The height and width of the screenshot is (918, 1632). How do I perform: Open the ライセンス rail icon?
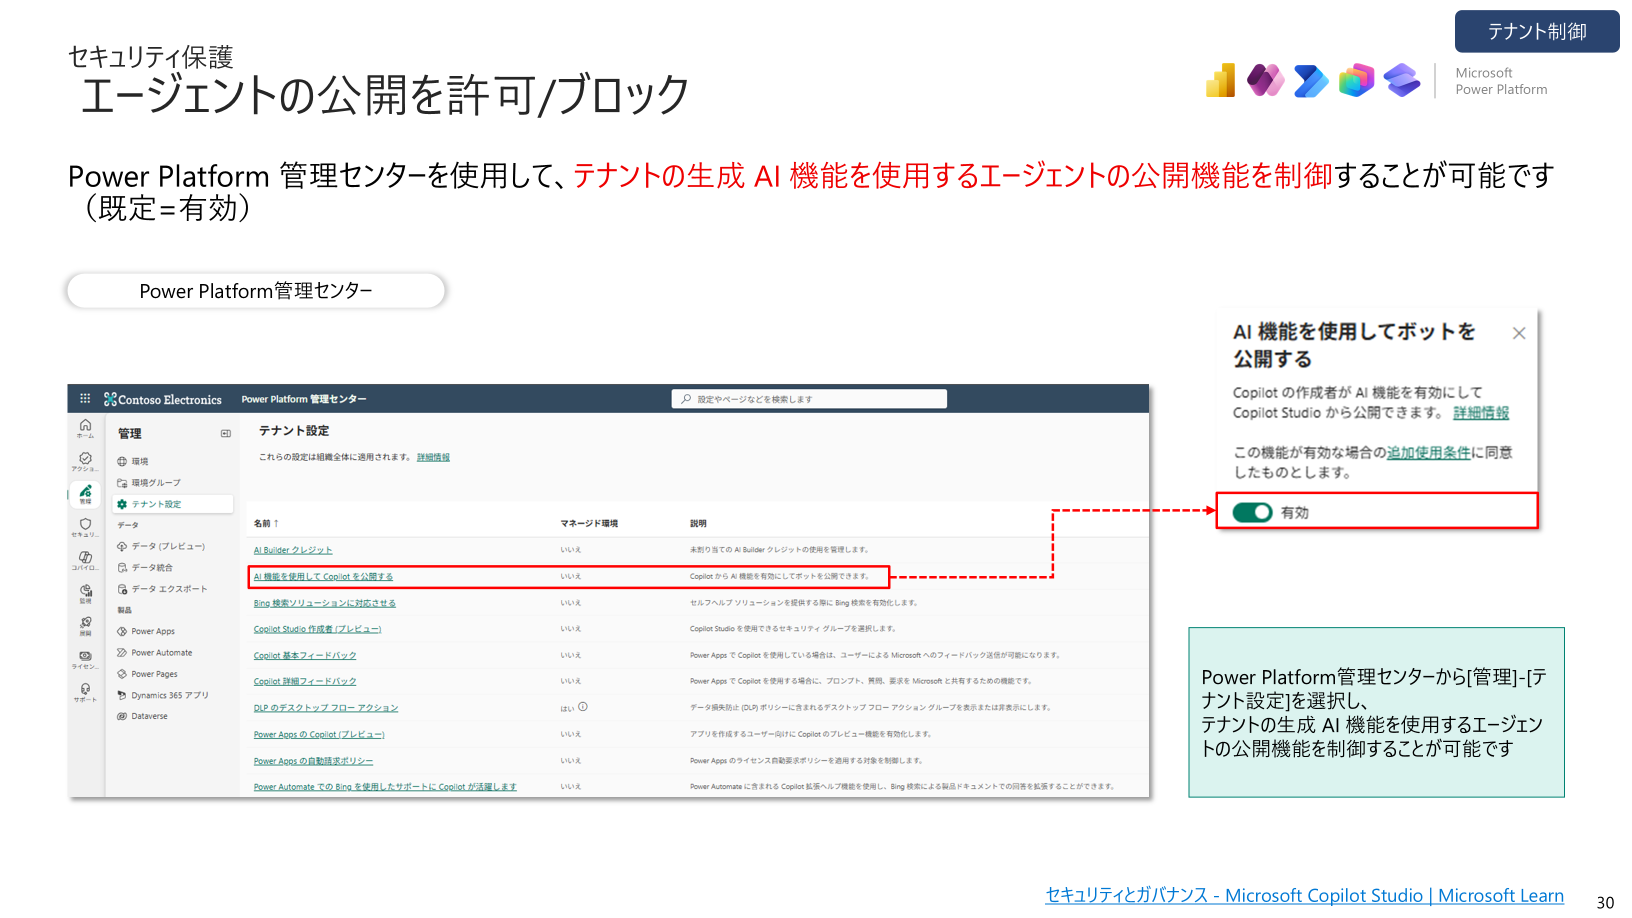pos(85,659)
